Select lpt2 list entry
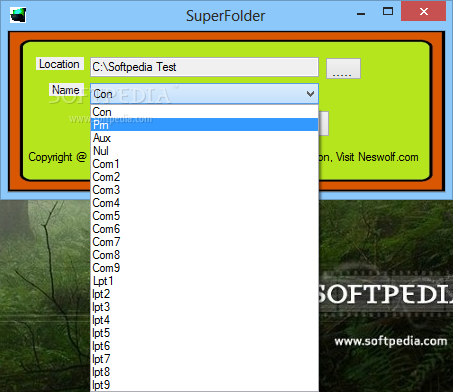The height and width of the screenshot is (392, 453). pyautogui.click(x=204, y=294)
